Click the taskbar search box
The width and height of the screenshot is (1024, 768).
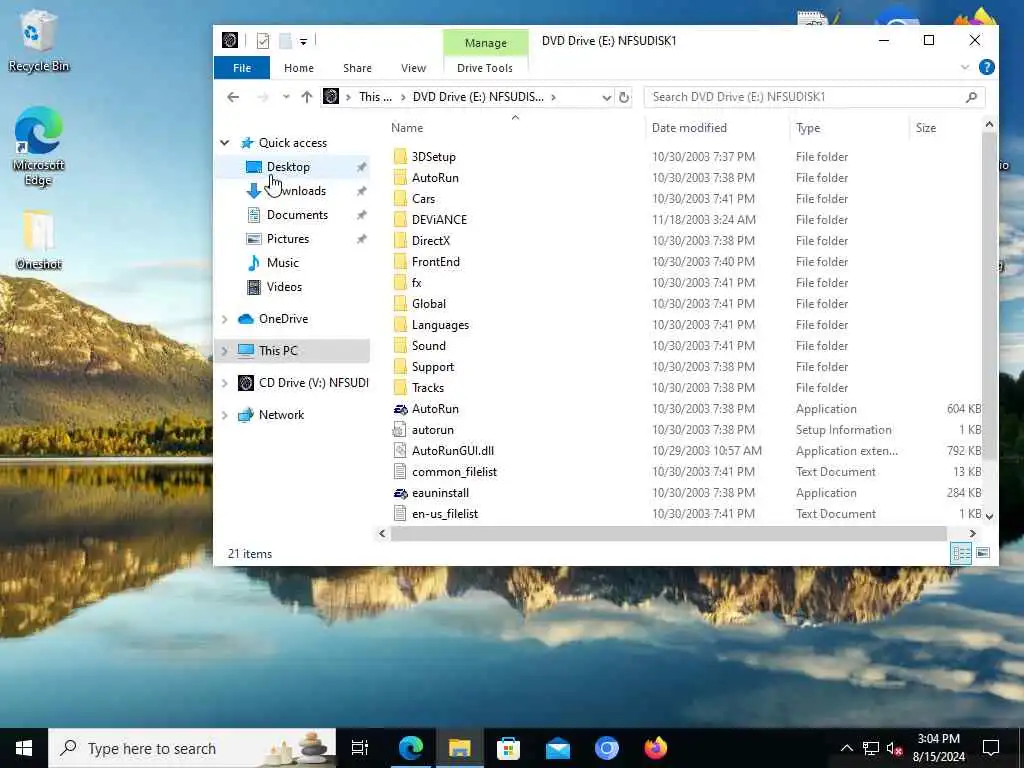tap(192, 748)
